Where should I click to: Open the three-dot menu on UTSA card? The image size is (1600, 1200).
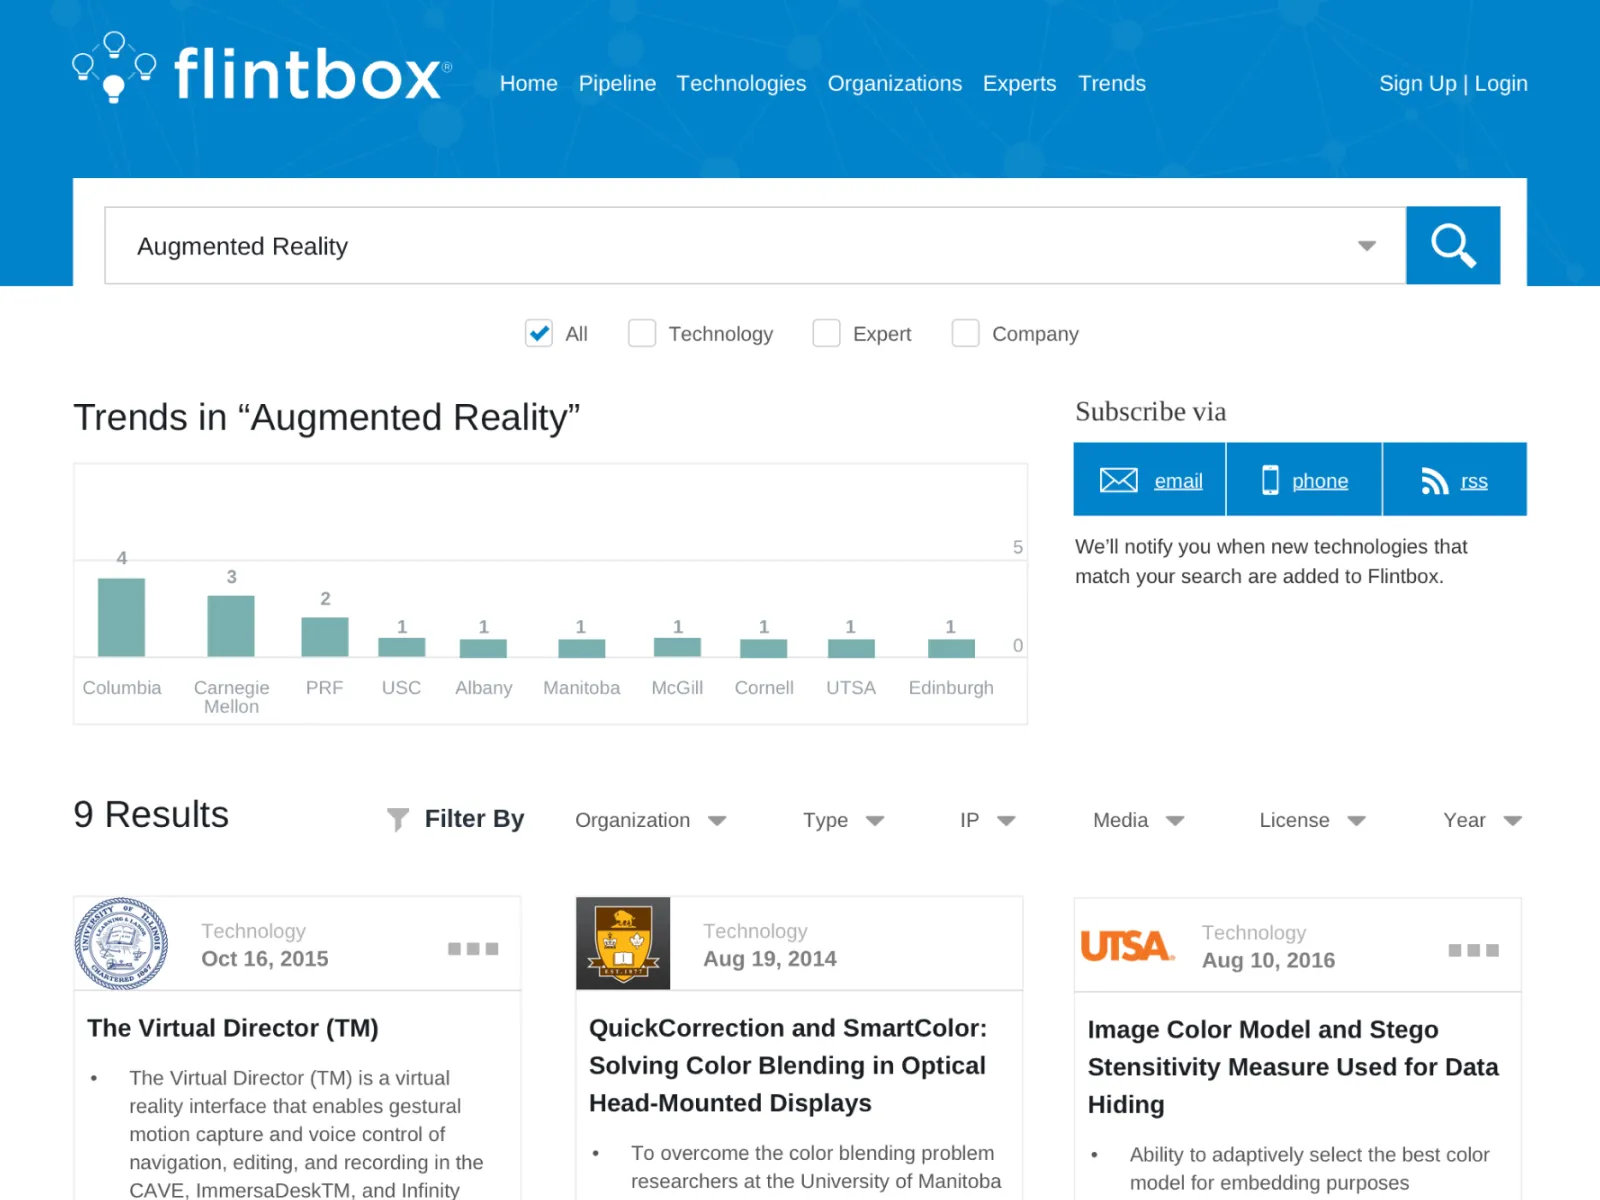pos(1473,950)
